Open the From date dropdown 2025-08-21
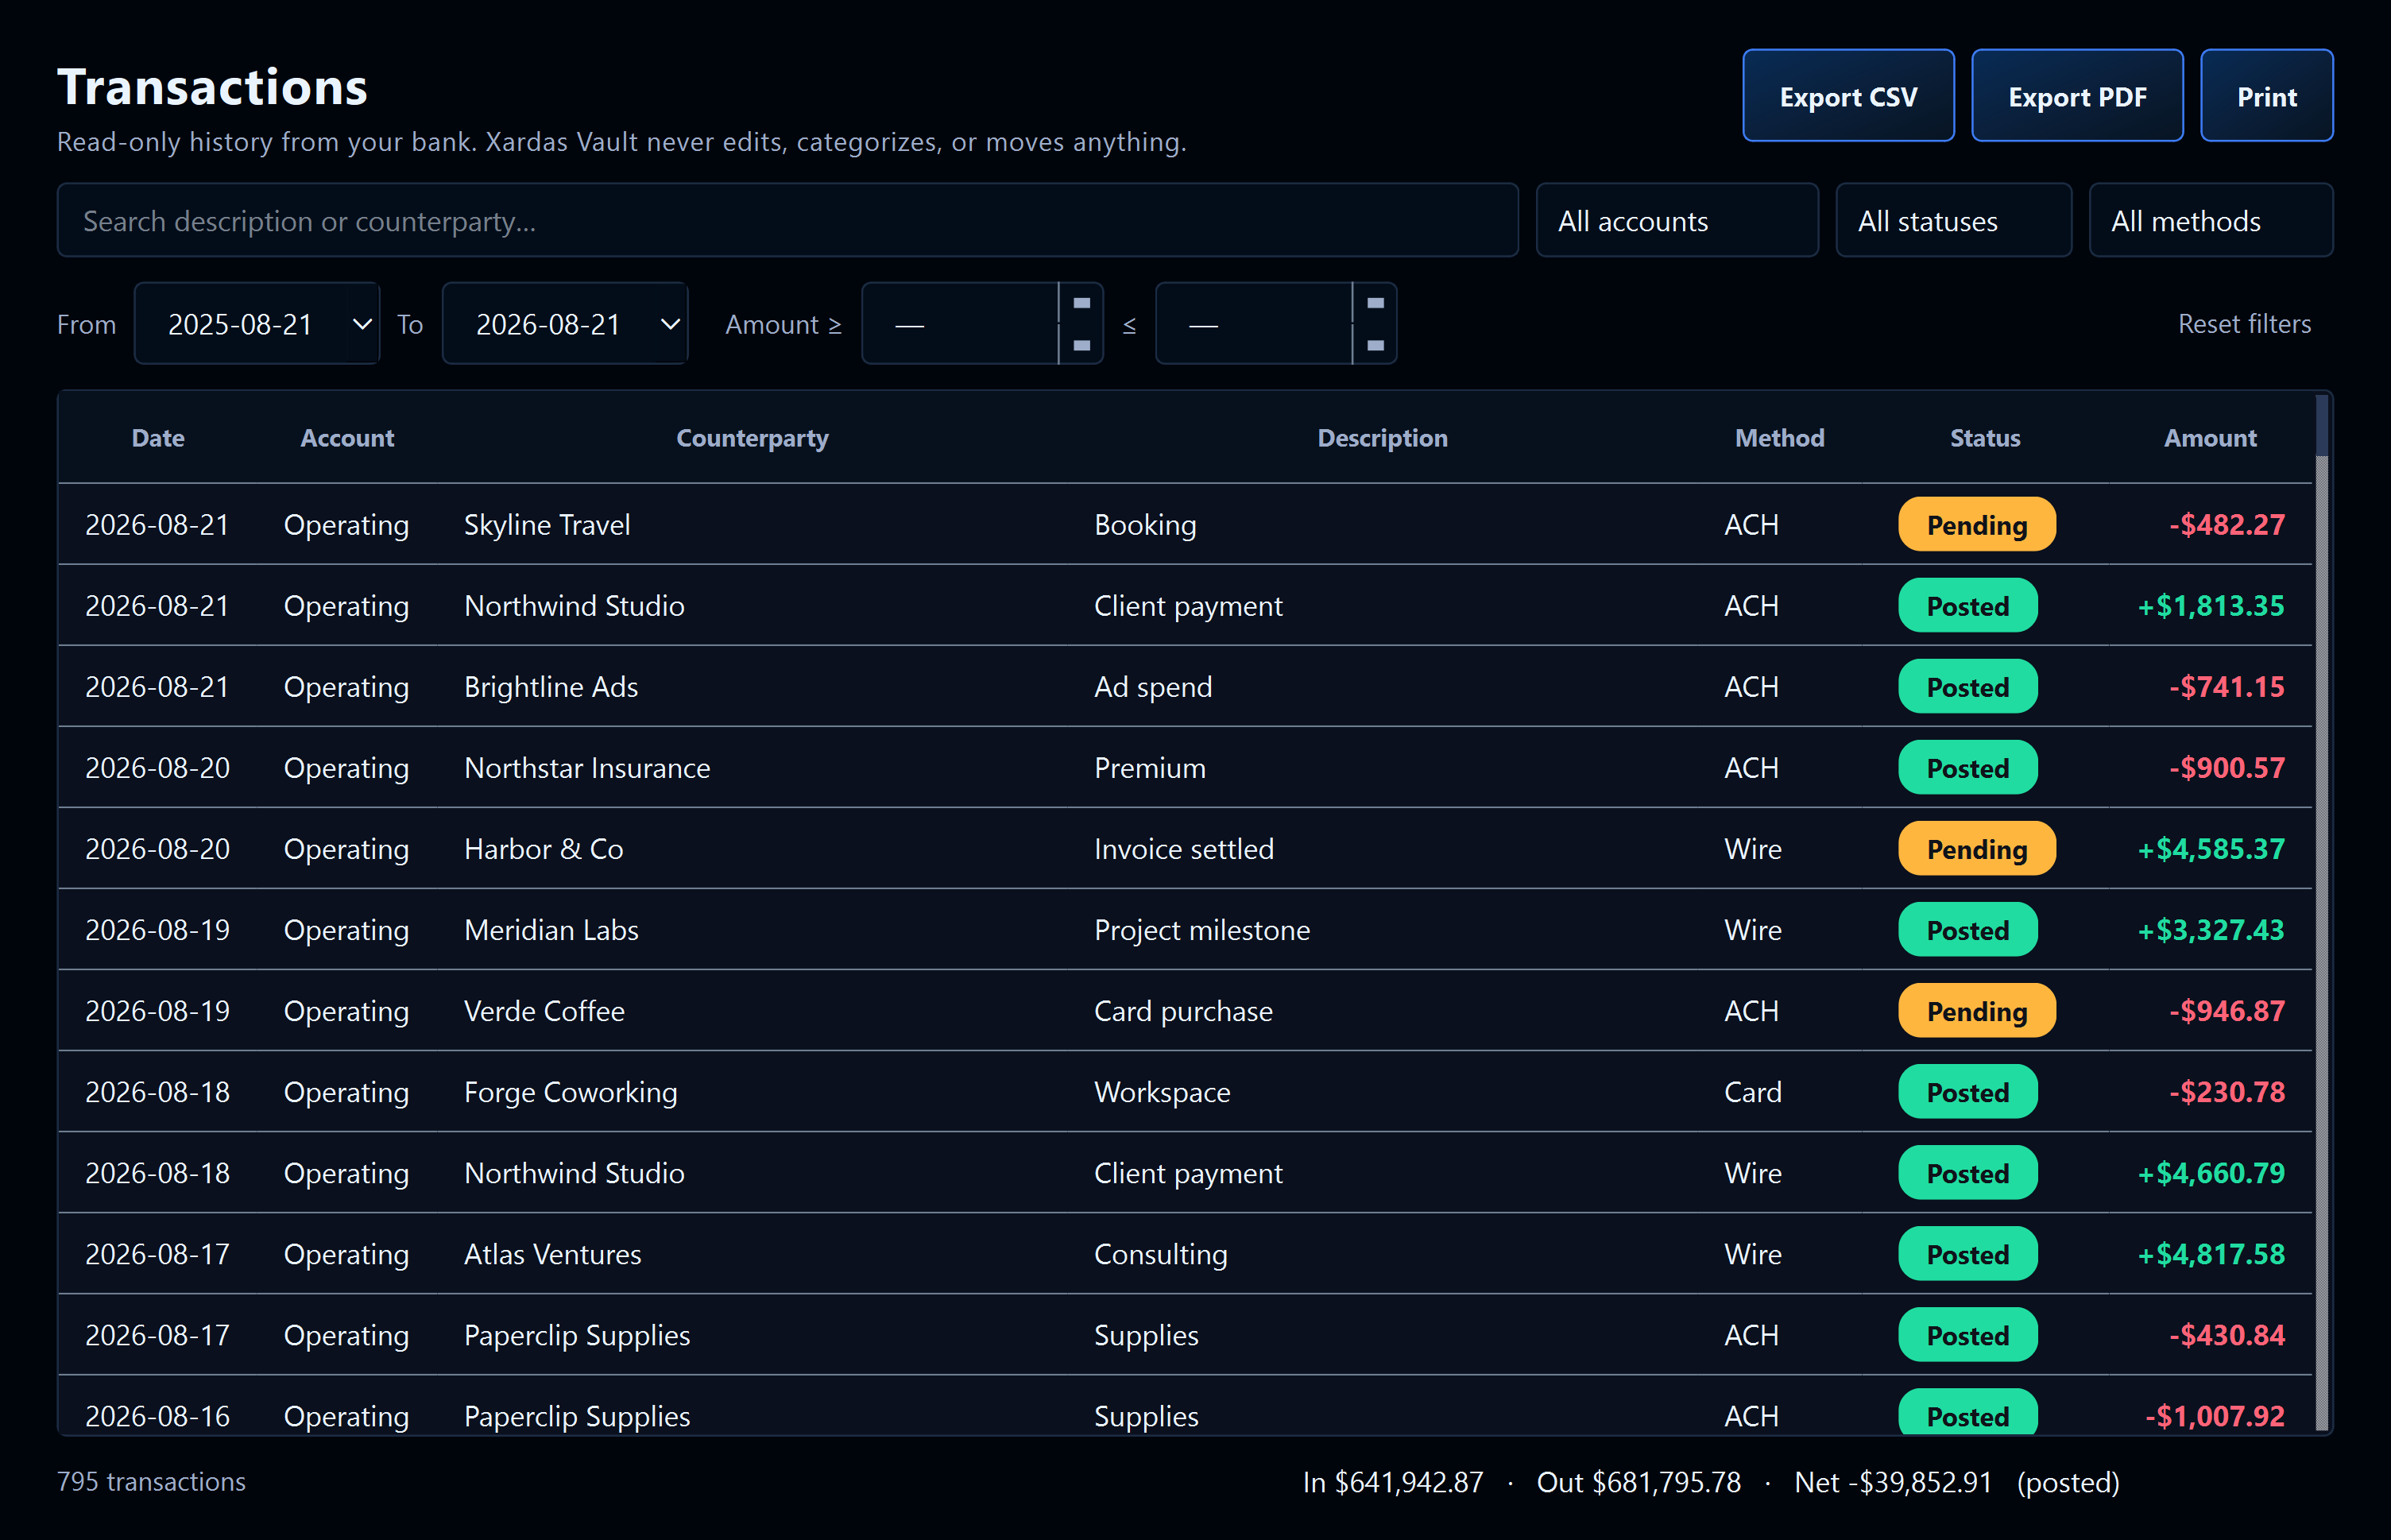Viewport: 2391px width, 1540px height. tap(257, 324)
